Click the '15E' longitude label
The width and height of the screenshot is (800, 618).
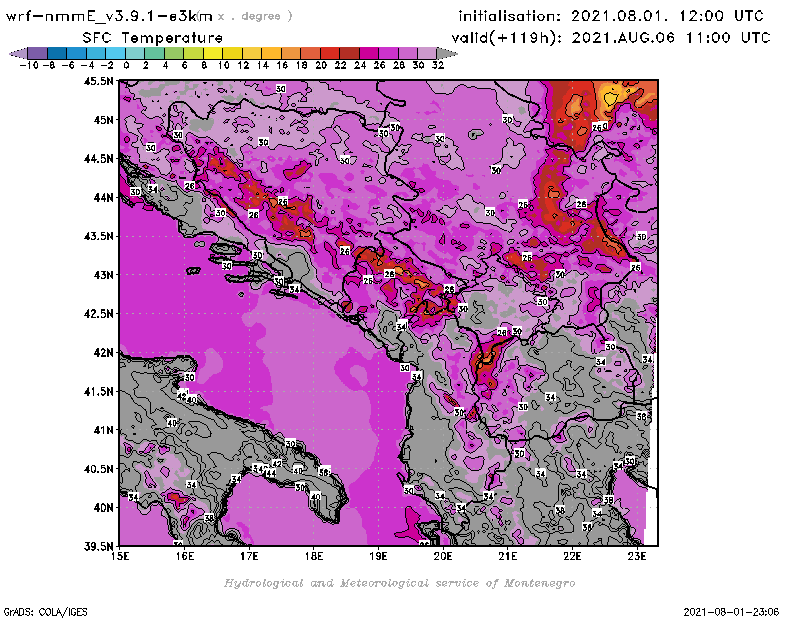tap(120, 556)
